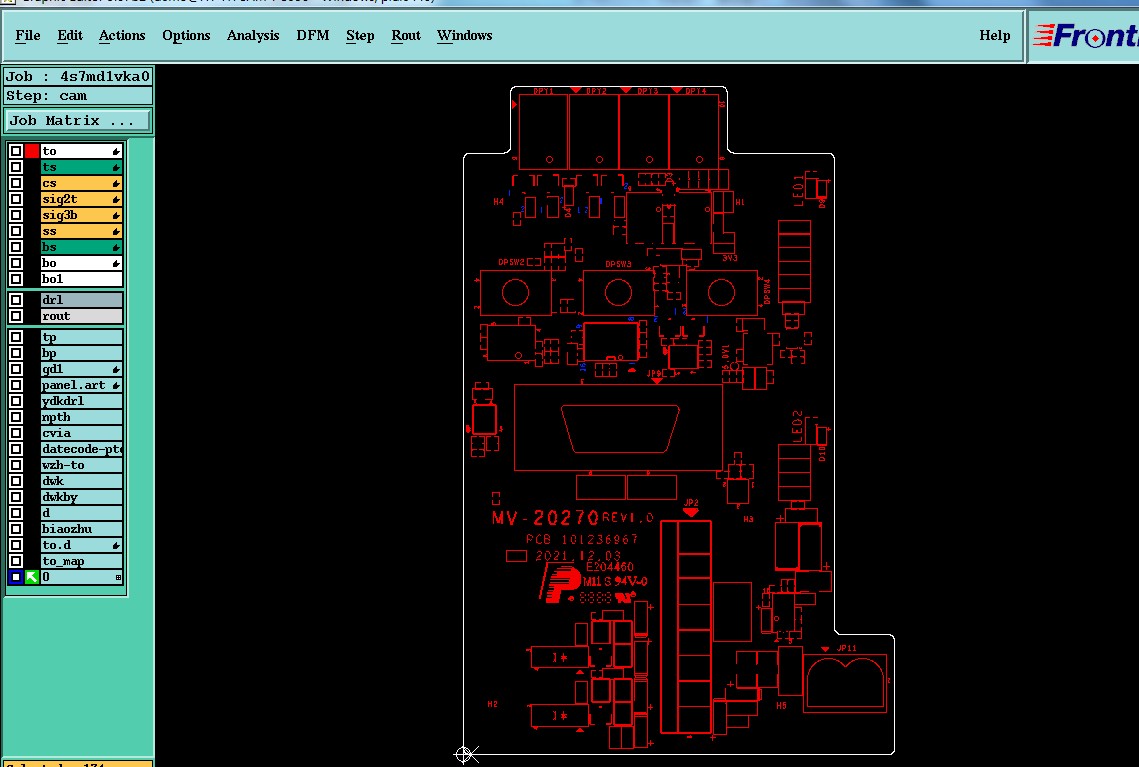Viewport: 1139px width, 767px height.
Task: Click the Step: cam label
Action: coord(78,96)
